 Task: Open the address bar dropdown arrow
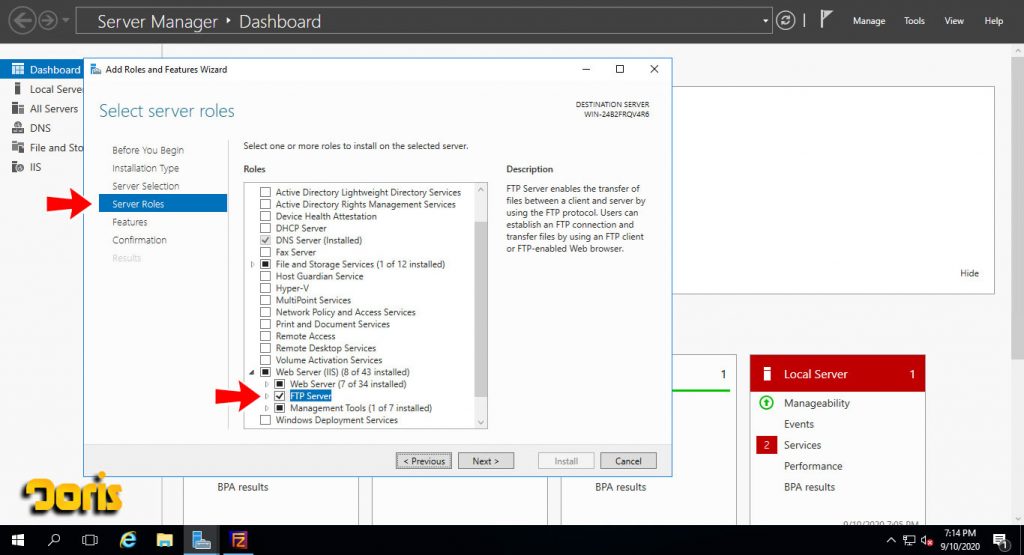(765, 21)
